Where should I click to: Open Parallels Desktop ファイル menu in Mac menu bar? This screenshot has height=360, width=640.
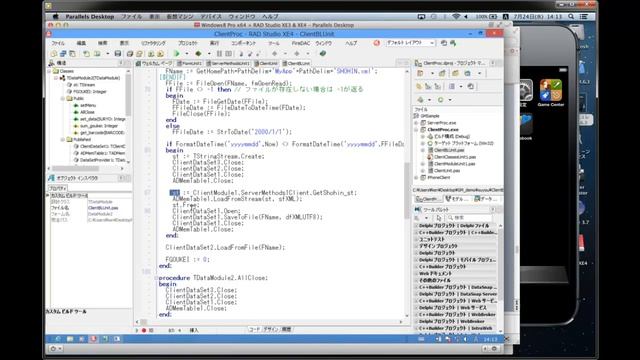(131, 17)
